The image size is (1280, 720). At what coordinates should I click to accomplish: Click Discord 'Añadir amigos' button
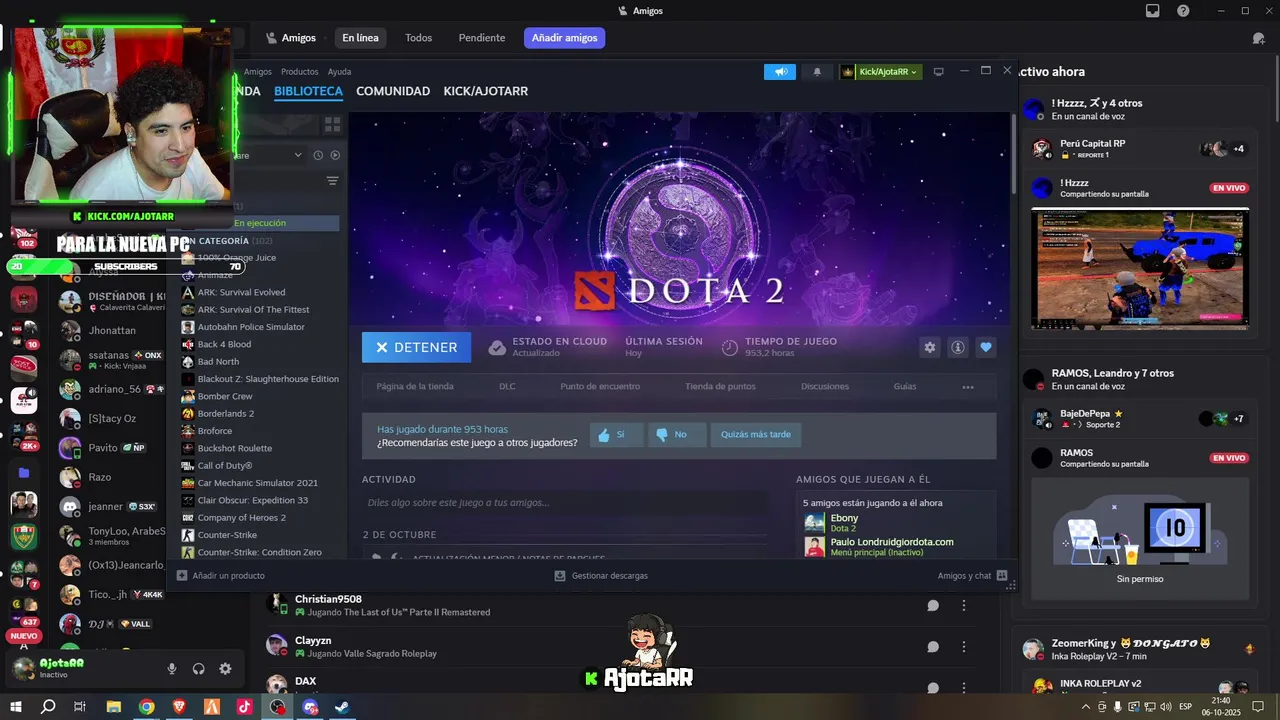564,38
